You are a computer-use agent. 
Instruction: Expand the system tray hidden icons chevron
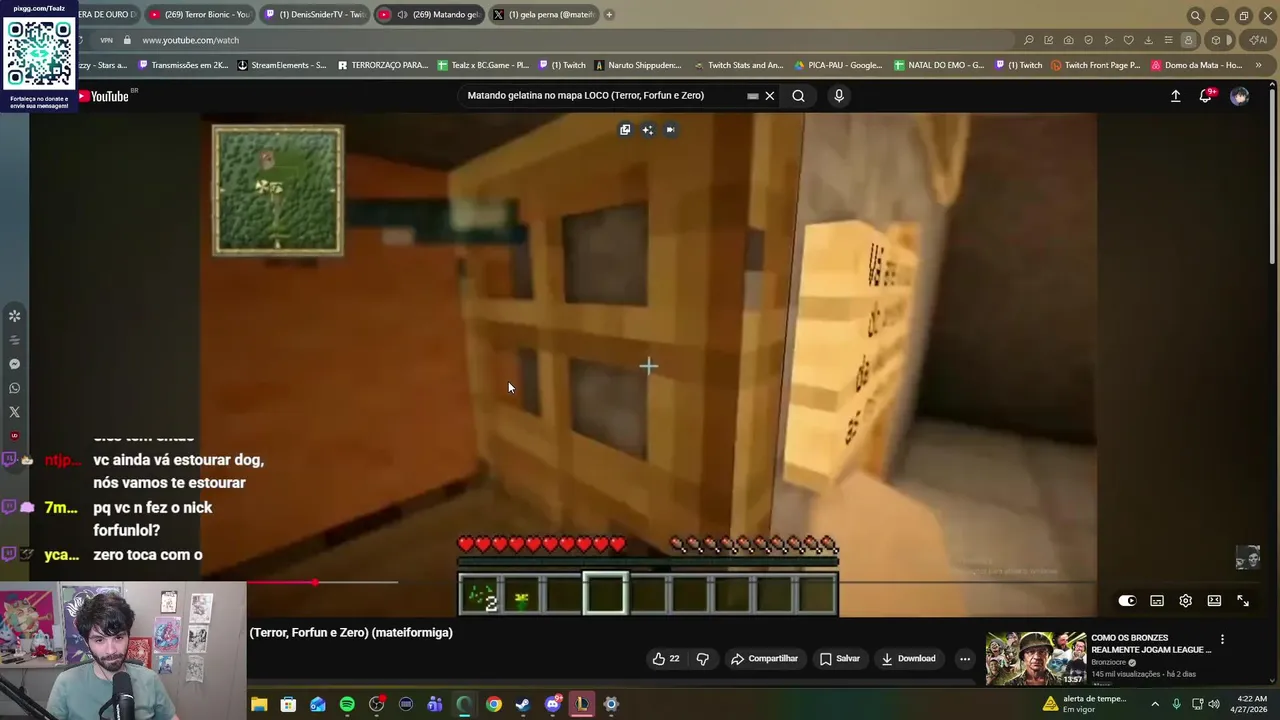pos(1155,704)
